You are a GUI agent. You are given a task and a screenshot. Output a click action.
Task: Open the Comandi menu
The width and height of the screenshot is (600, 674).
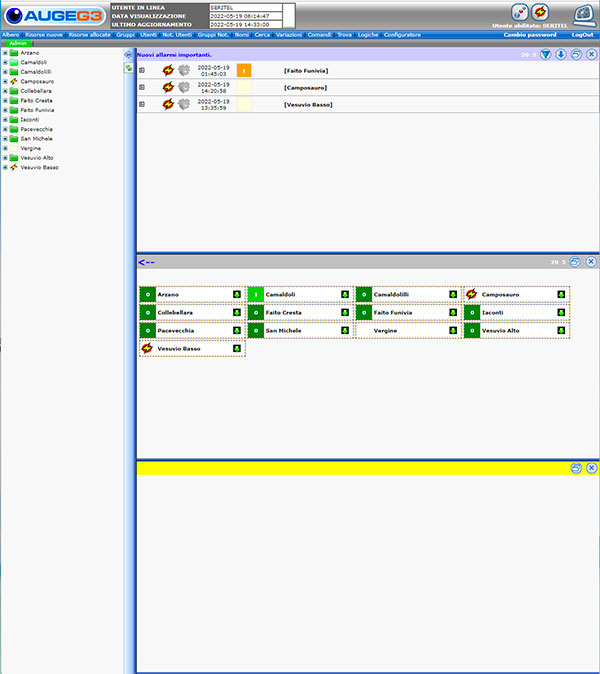318,35
